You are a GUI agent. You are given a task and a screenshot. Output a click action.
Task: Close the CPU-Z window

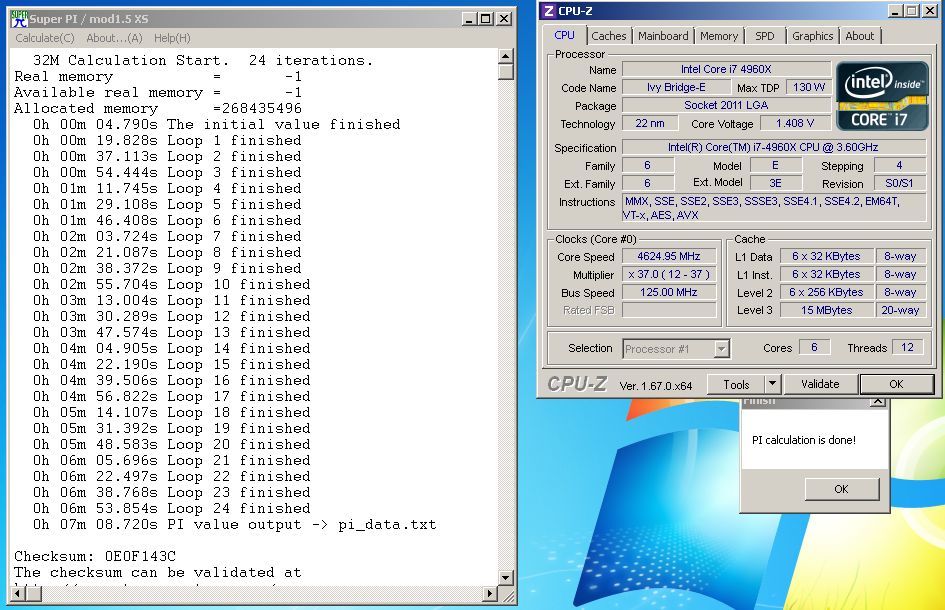pyautogui.click(x=930, y=11)
